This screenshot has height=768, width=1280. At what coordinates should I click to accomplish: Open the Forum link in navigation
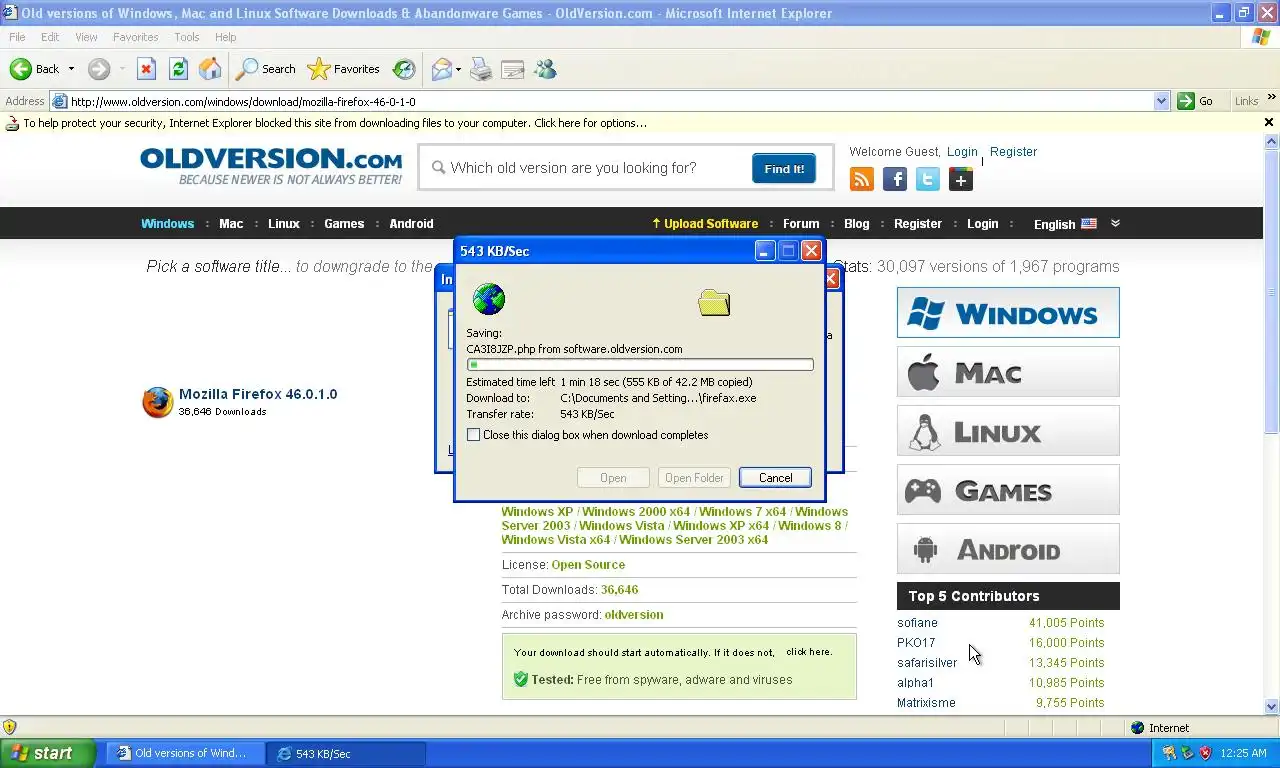point(801,224)
